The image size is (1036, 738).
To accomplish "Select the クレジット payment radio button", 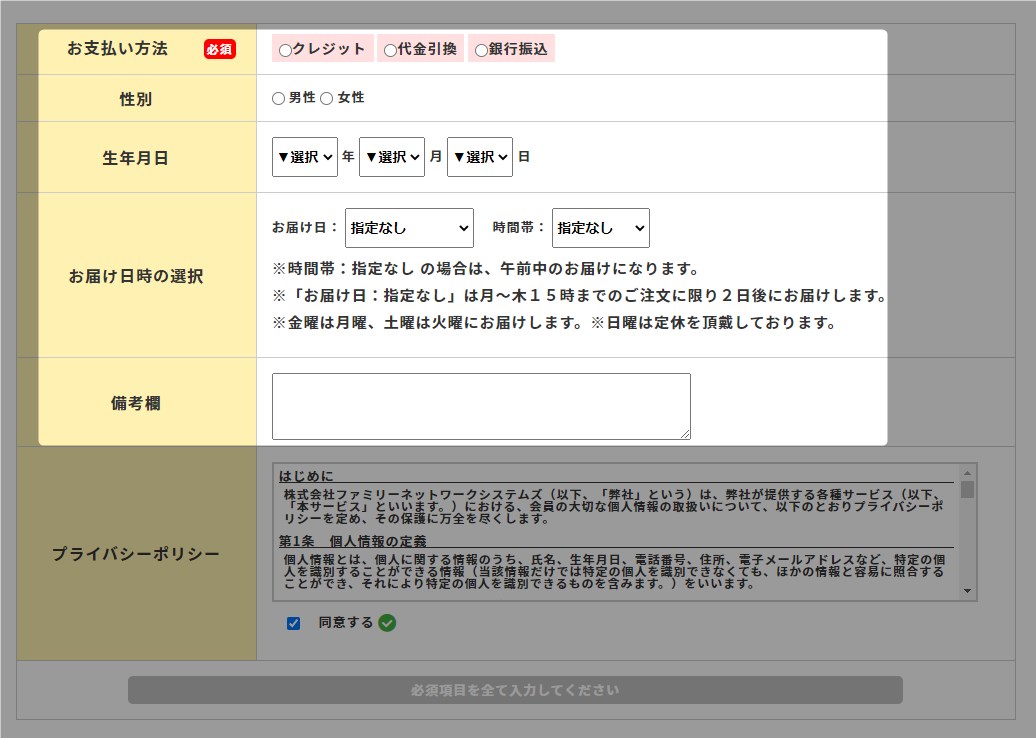I will coord(285,50).
